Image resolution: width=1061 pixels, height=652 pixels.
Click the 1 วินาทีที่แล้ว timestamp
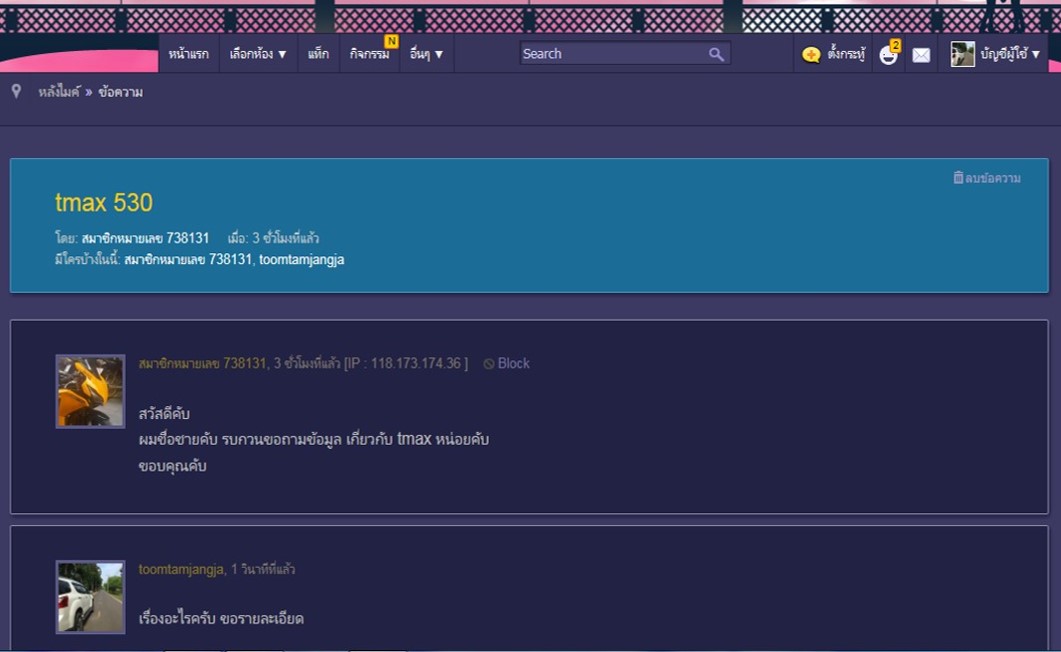click(x=263, y=569)
